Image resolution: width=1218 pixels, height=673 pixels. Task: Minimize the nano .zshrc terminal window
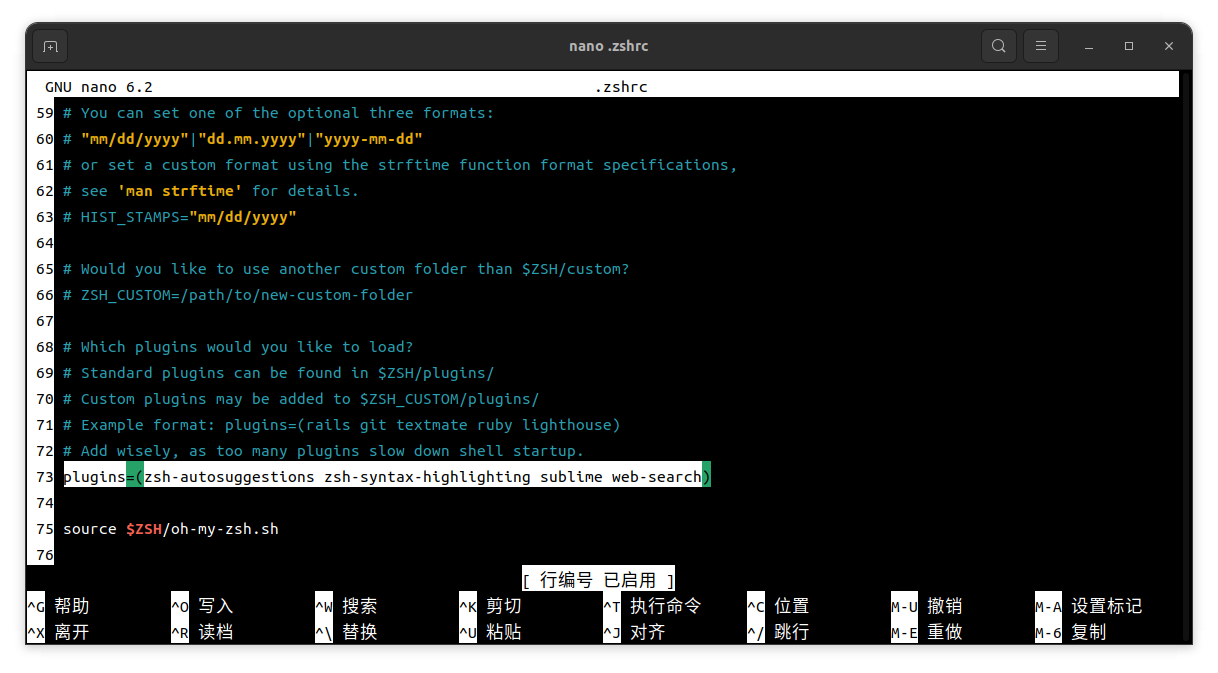[1089, 46]
